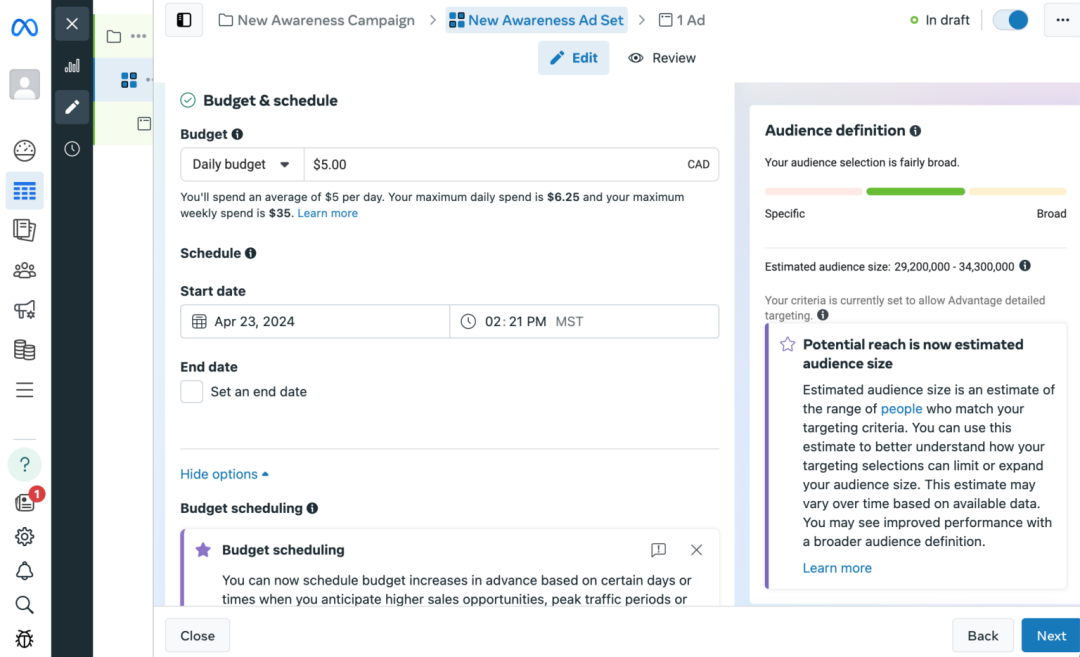Open the Billing coins stack icon
This screenshot has height=657, width=1080.
[25, 350]
